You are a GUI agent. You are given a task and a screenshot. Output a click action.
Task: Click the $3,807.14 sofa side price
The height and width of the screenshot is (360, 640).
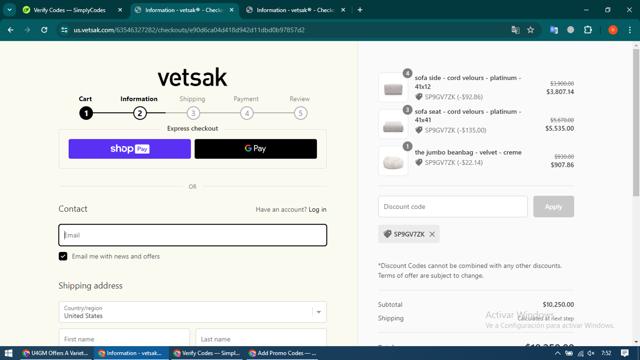(x=560, y=92)
